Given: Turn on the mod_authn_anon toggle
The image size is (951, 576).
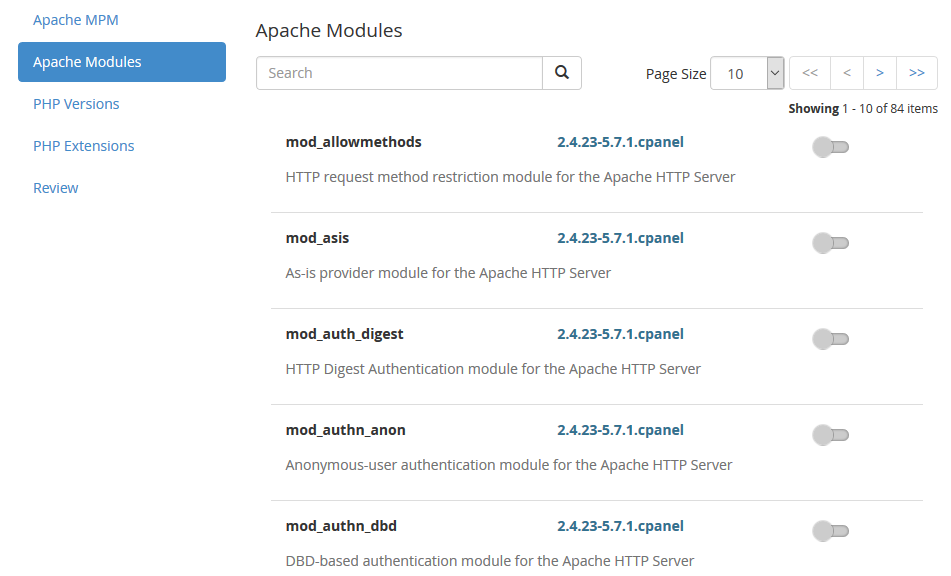Looking at the screenshot, I should (x=830, y=435).
